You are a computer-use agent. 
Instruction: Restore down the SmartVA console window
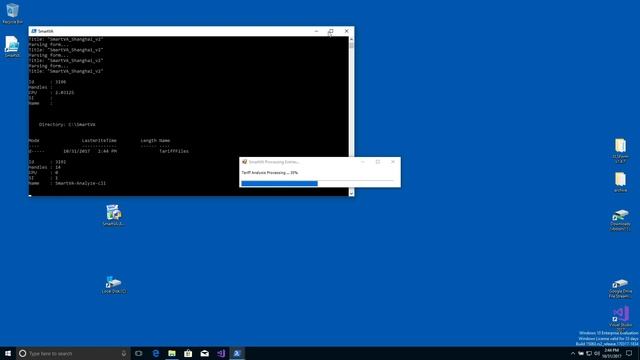click(331, 31)
